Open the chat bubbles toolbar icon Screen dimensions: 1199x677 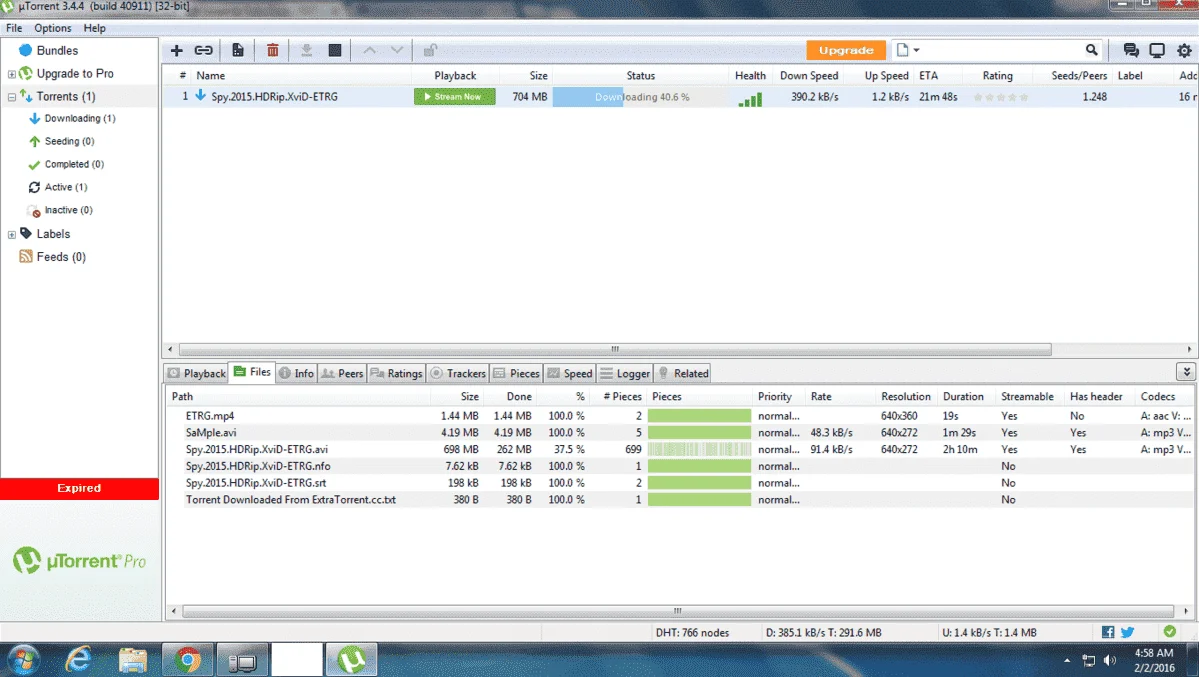pos(1131,50)
